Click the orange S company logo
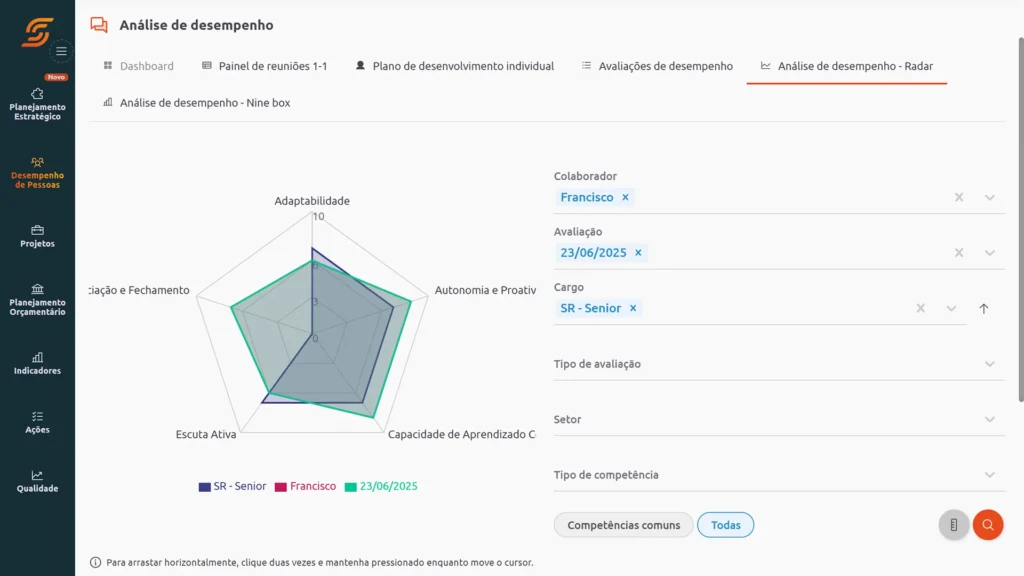The height and width of the screenshot is (576, 1024). coord(37,32)
